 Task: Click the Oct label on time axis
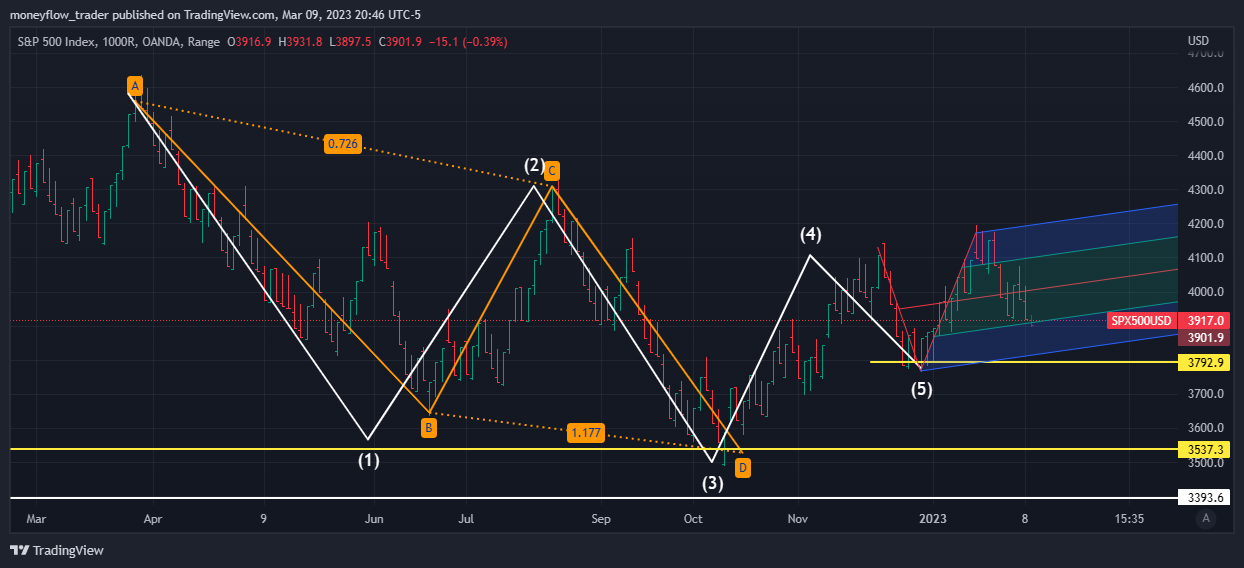point(692,519)
